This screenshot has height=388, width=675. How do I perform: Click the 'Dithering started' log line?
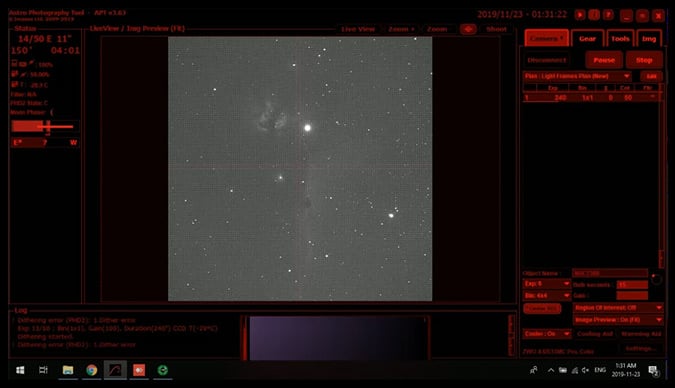tap(46, 336)
